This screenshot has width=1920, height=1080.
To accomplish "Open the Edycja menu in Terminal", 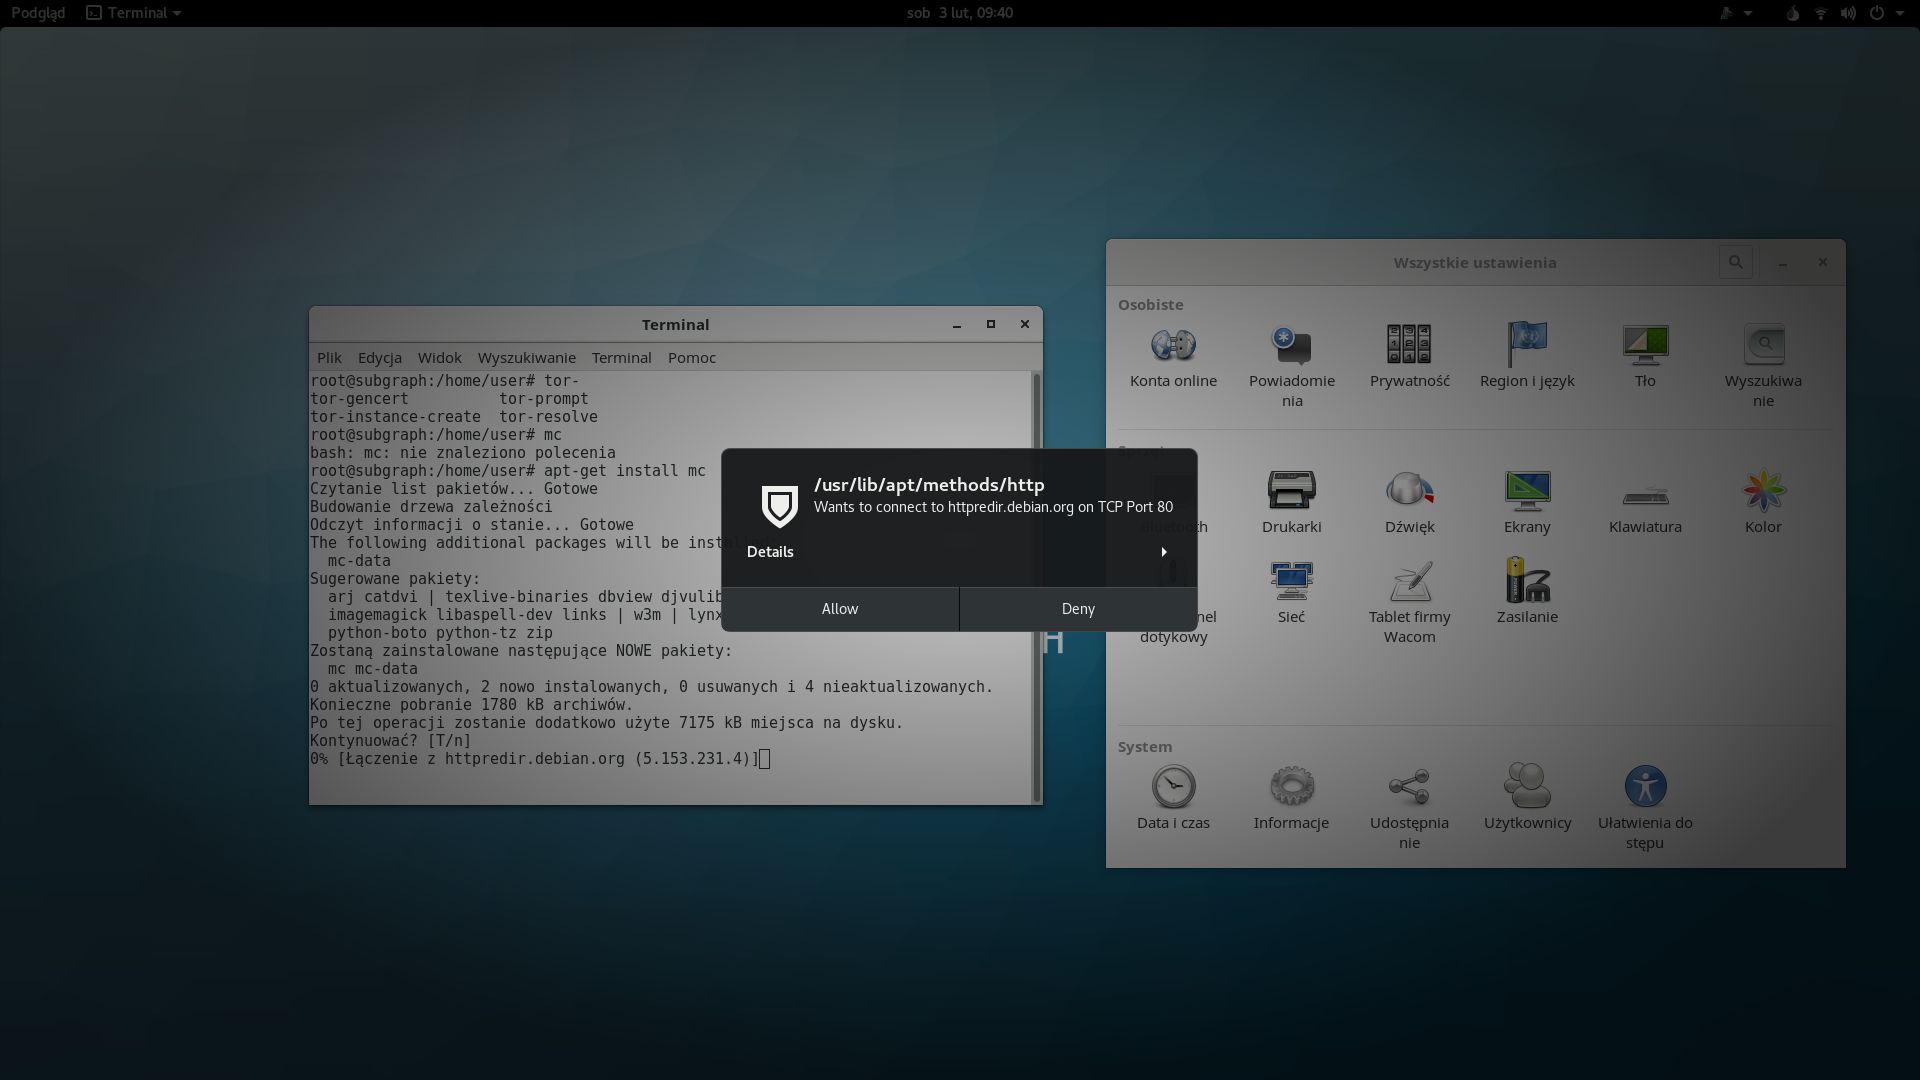I will coord(379,357).
